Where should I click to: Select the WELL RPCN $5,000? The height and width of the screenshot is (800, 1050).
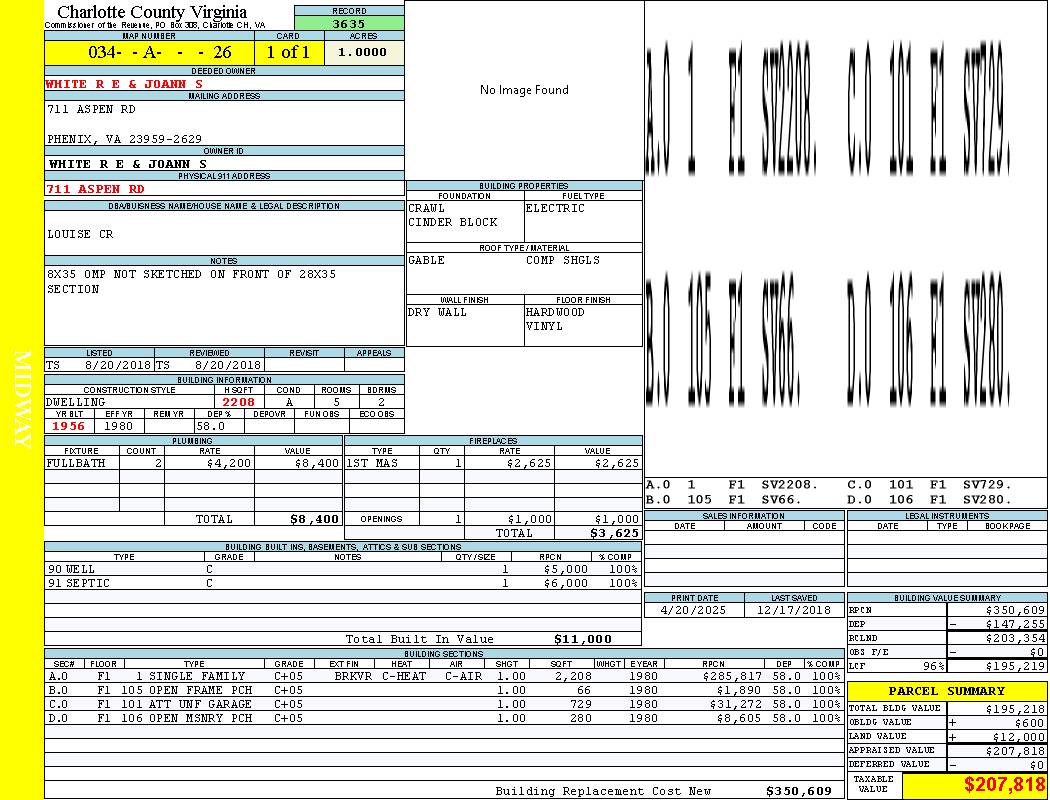coord(566,569)
